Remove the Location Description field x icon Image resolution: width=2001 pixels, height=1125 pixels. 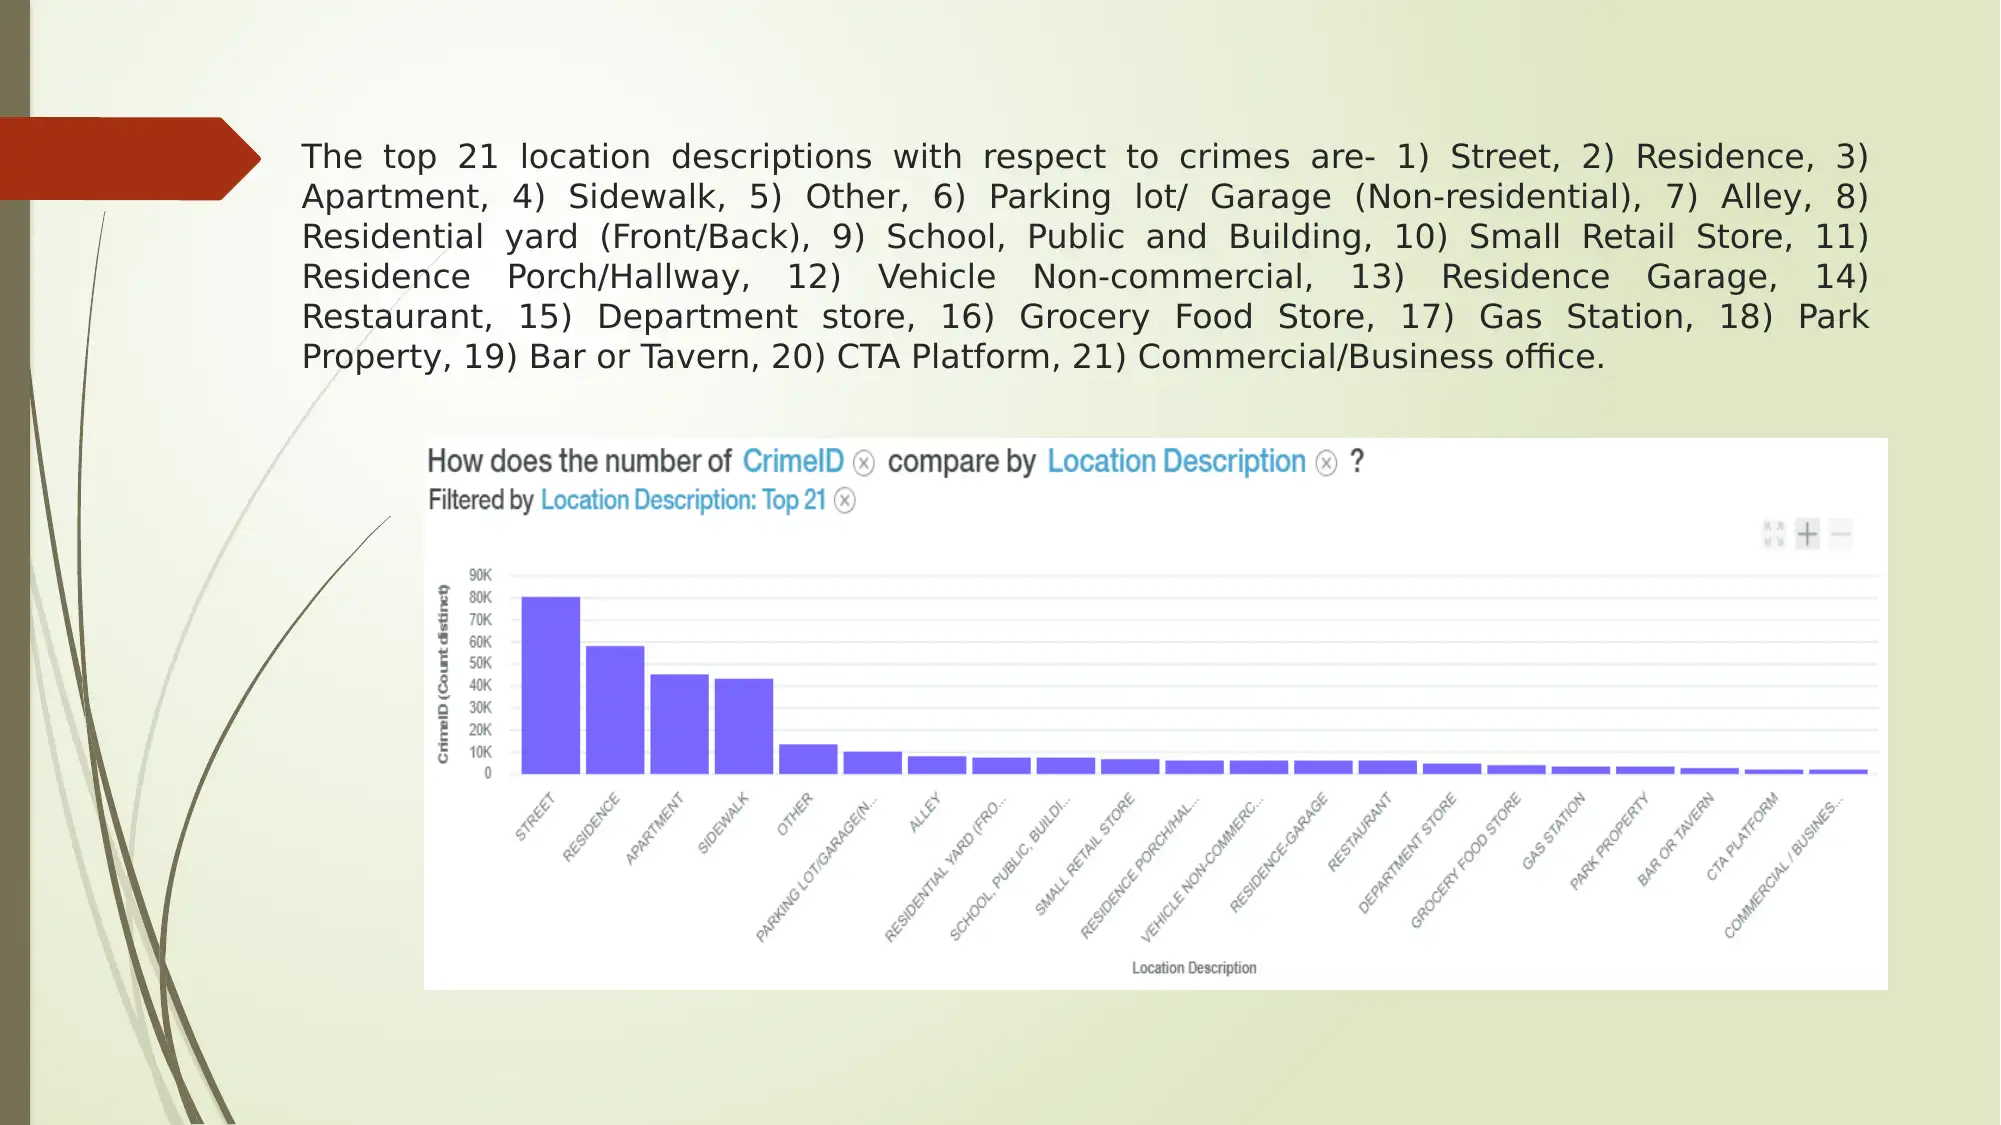[x=1326, y=463]
